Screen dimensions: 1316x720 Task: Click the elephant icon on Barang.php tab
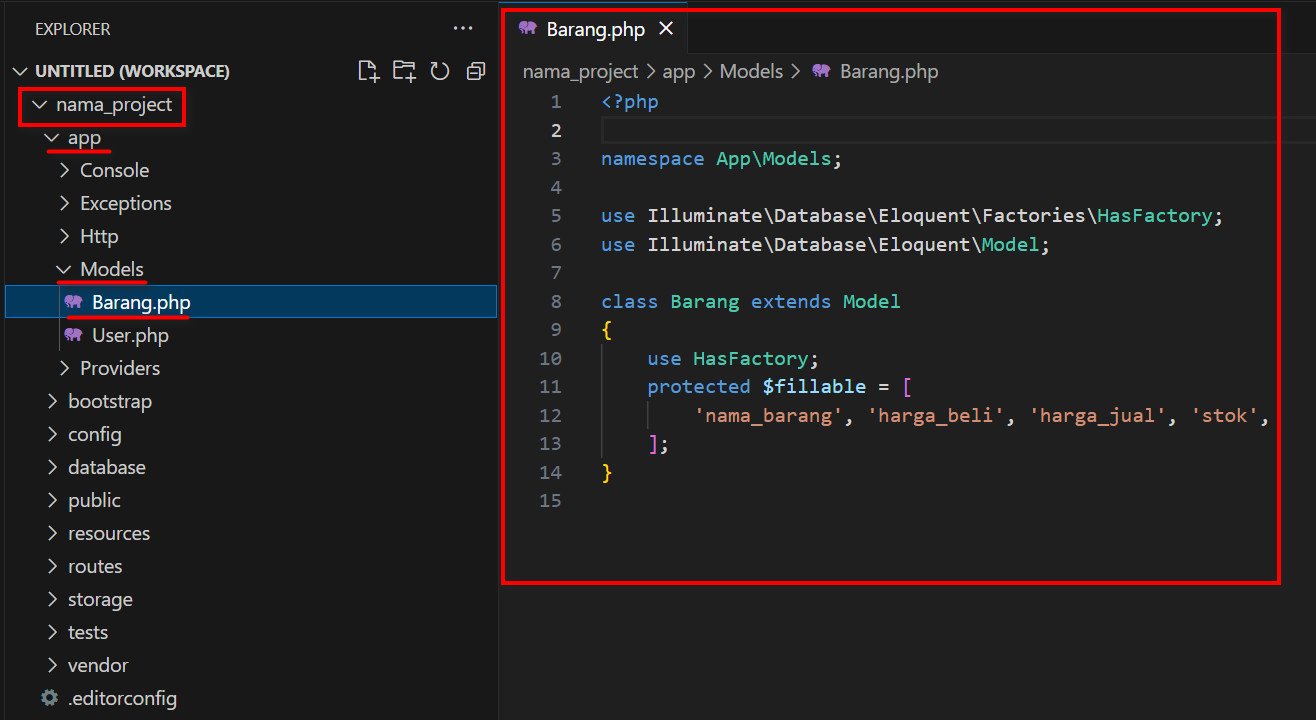pos(528,29)
